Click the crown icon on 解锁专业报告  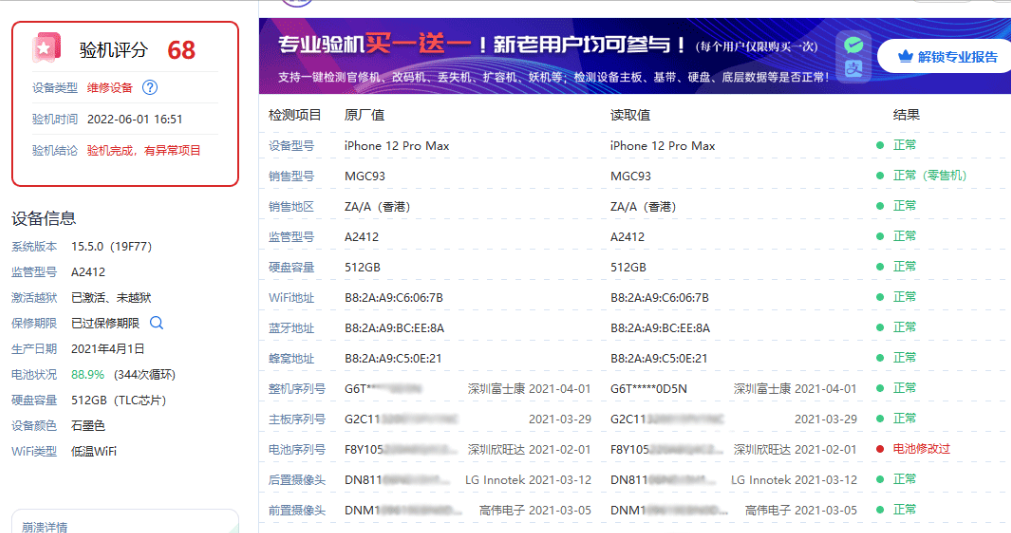(905, 57)
